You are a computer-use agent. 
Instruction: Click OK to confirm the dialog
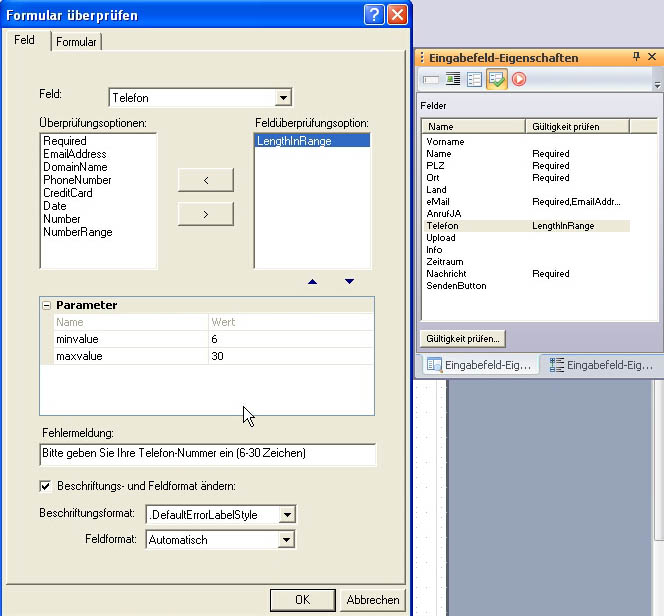coord(302,600)
